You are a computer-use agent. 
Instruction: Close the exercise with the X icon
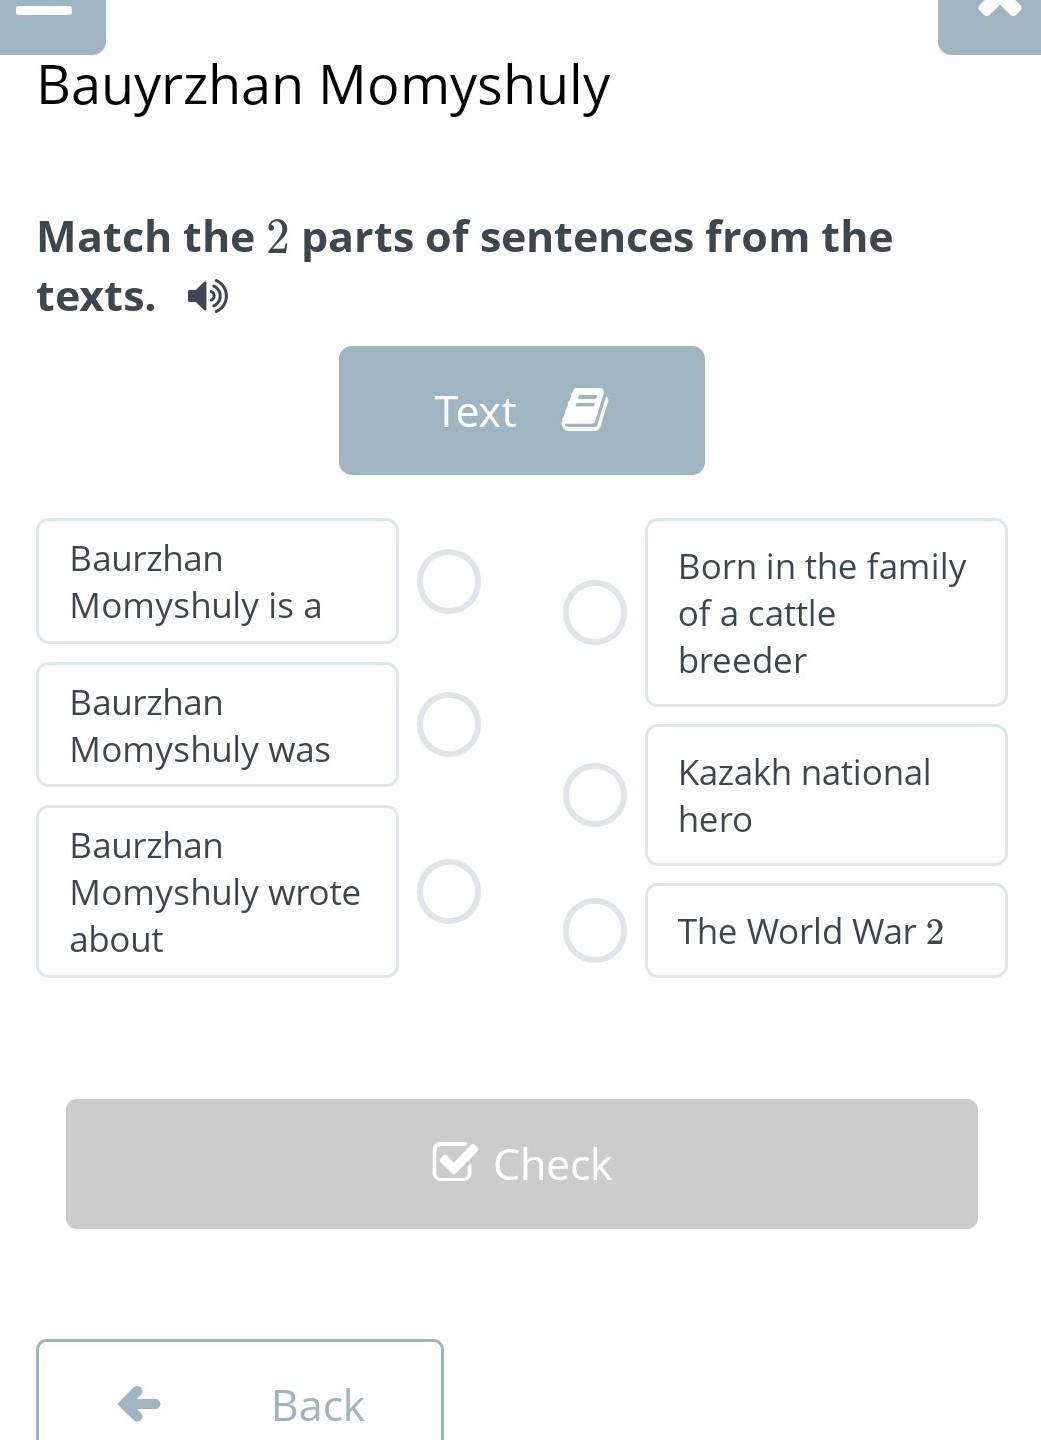[x=998, y=8]
